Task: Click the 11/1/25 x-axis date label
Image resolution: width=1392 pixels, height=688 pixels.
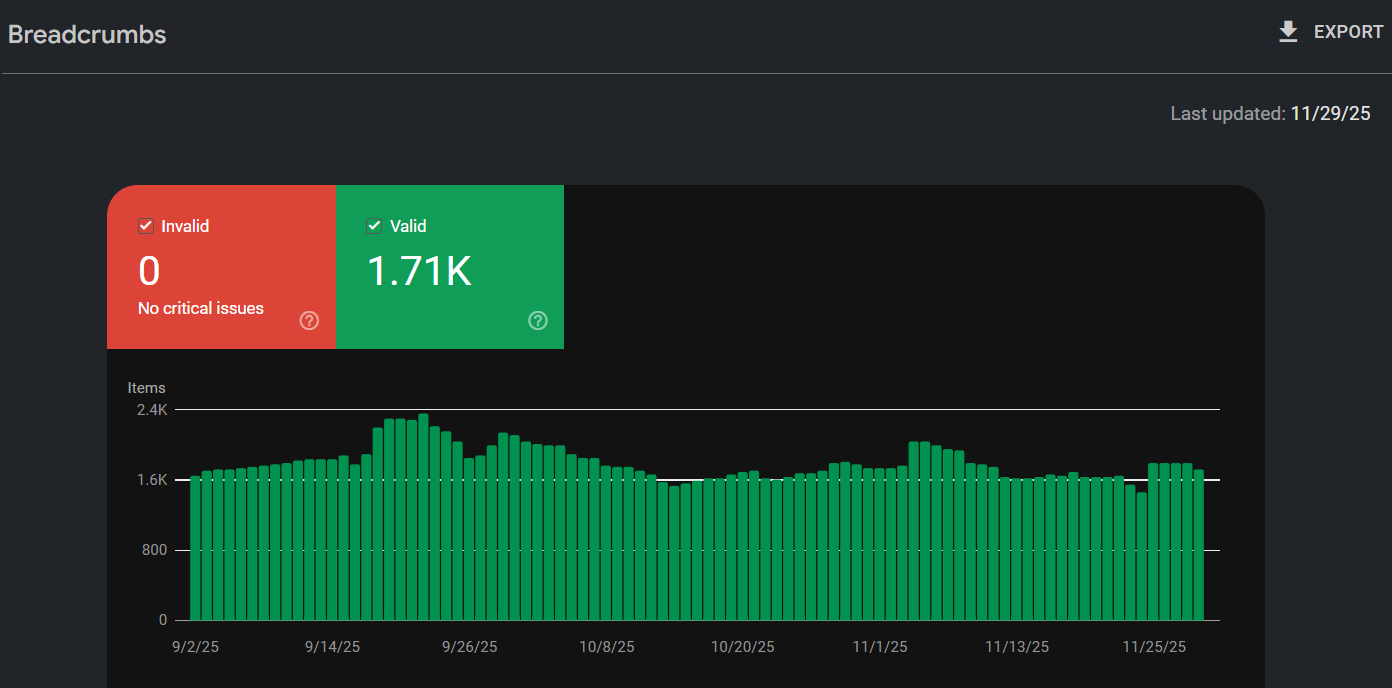Action: pos(880,647)
